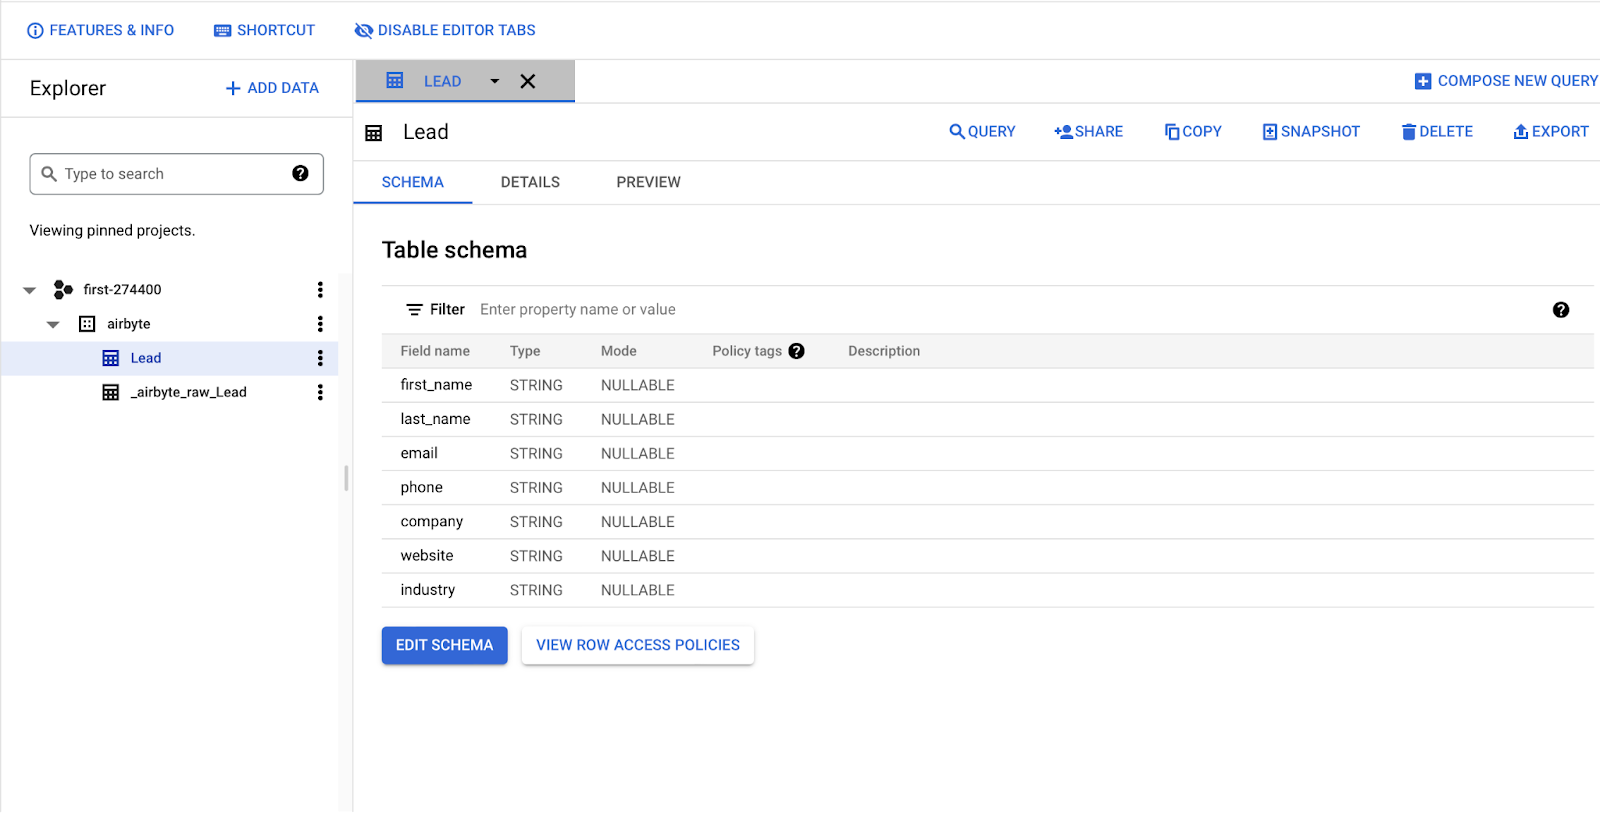Click the Lead table icon in tree
This screenshot has height=813, width=1600.
(x=111, y=358)
